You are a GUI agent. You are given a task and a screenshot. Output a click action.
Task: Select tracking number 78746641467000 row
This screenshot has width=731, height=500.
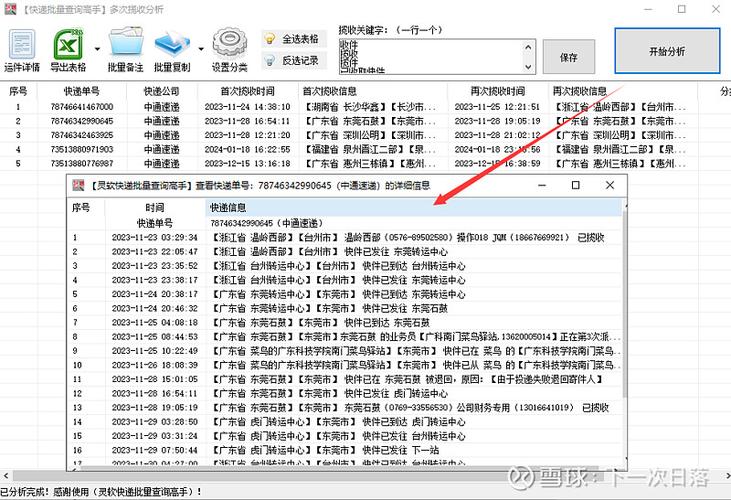pyautogui.click(x=82, y=107)
